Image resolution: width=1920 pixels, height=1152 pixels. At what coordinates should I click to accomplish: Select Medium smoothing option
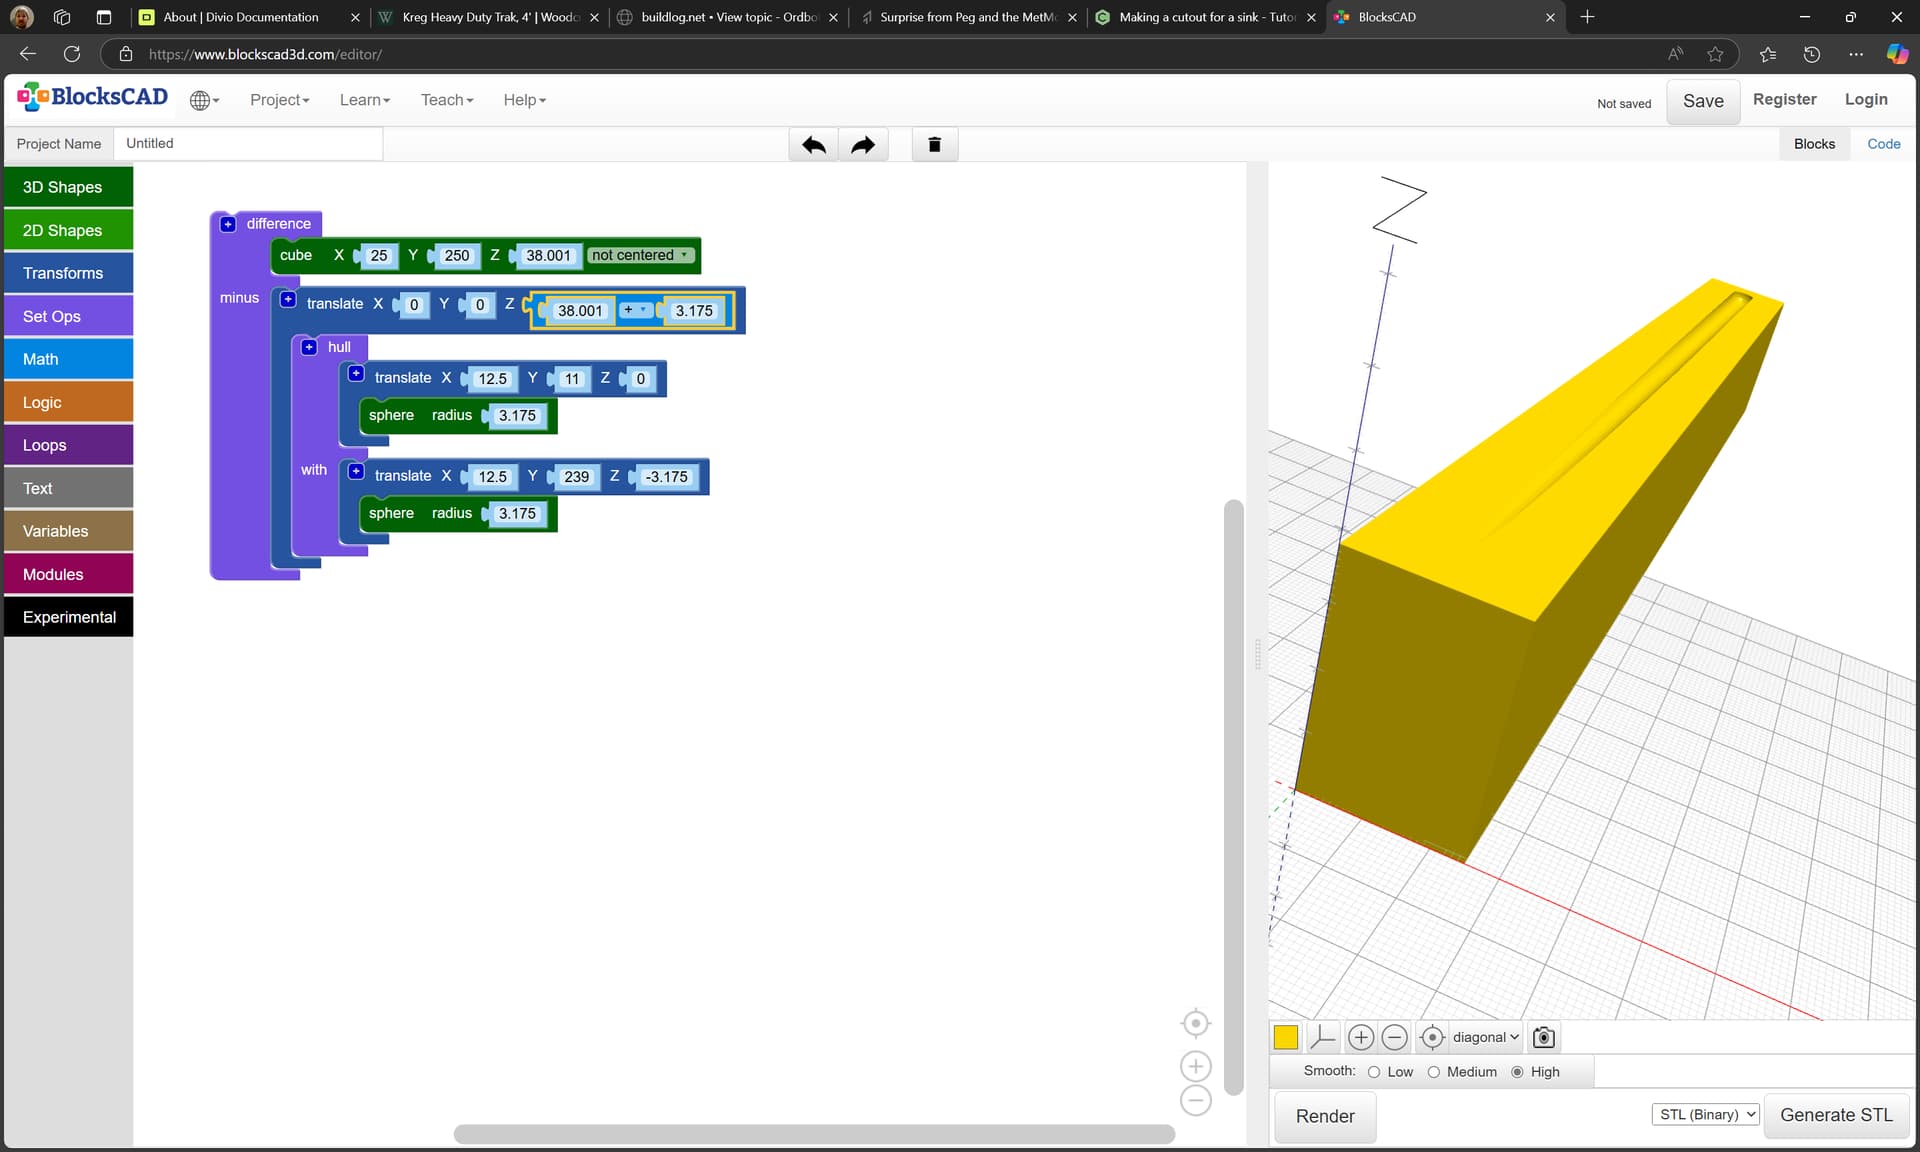[1433, 1072]
